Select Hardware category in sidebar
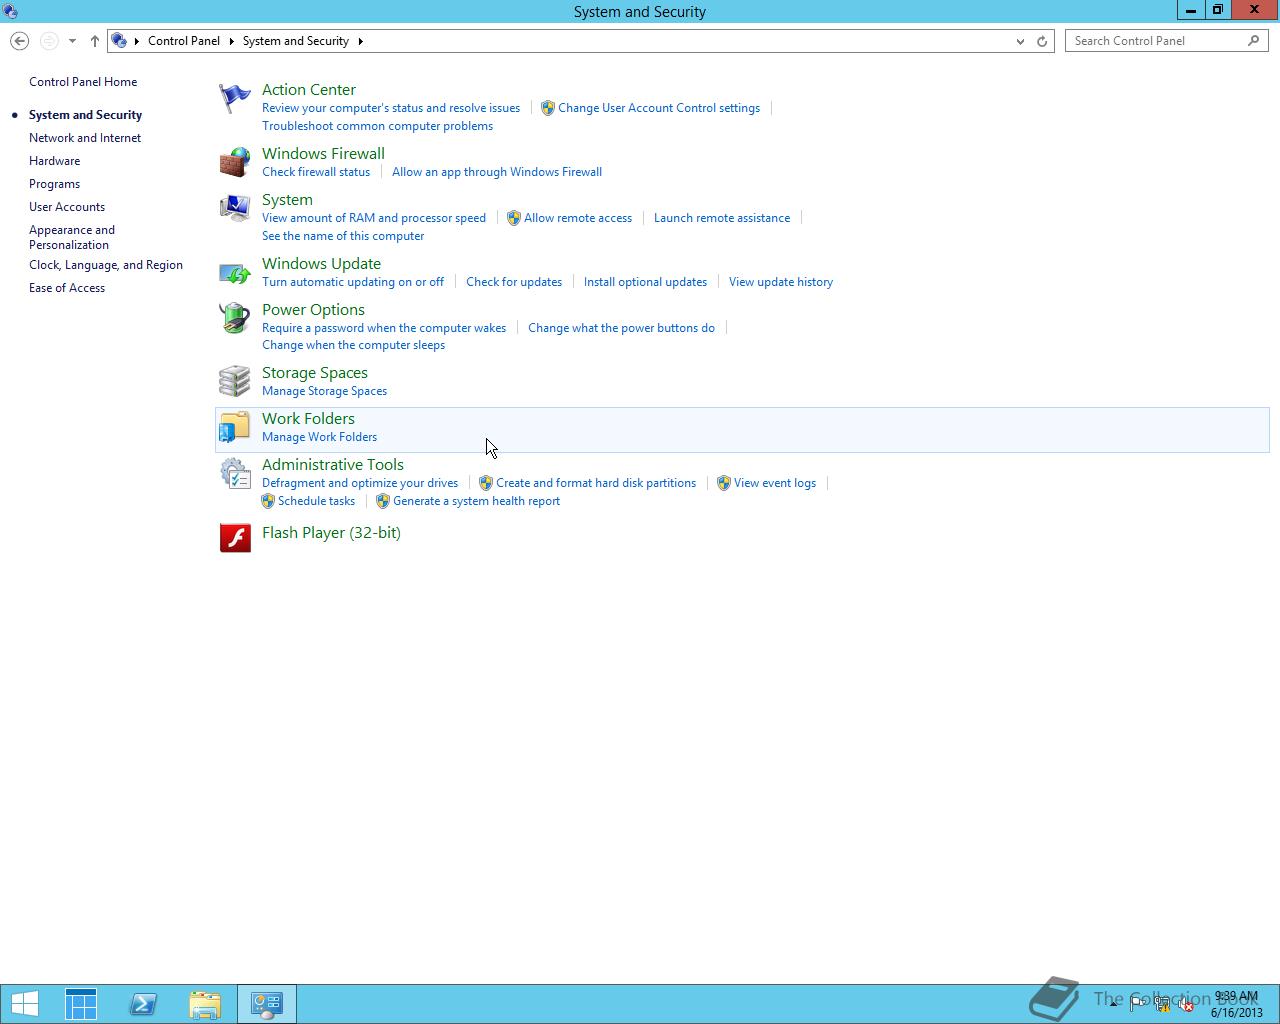This screenshot has width=1280, height=1024. click(x=54, y=161)
